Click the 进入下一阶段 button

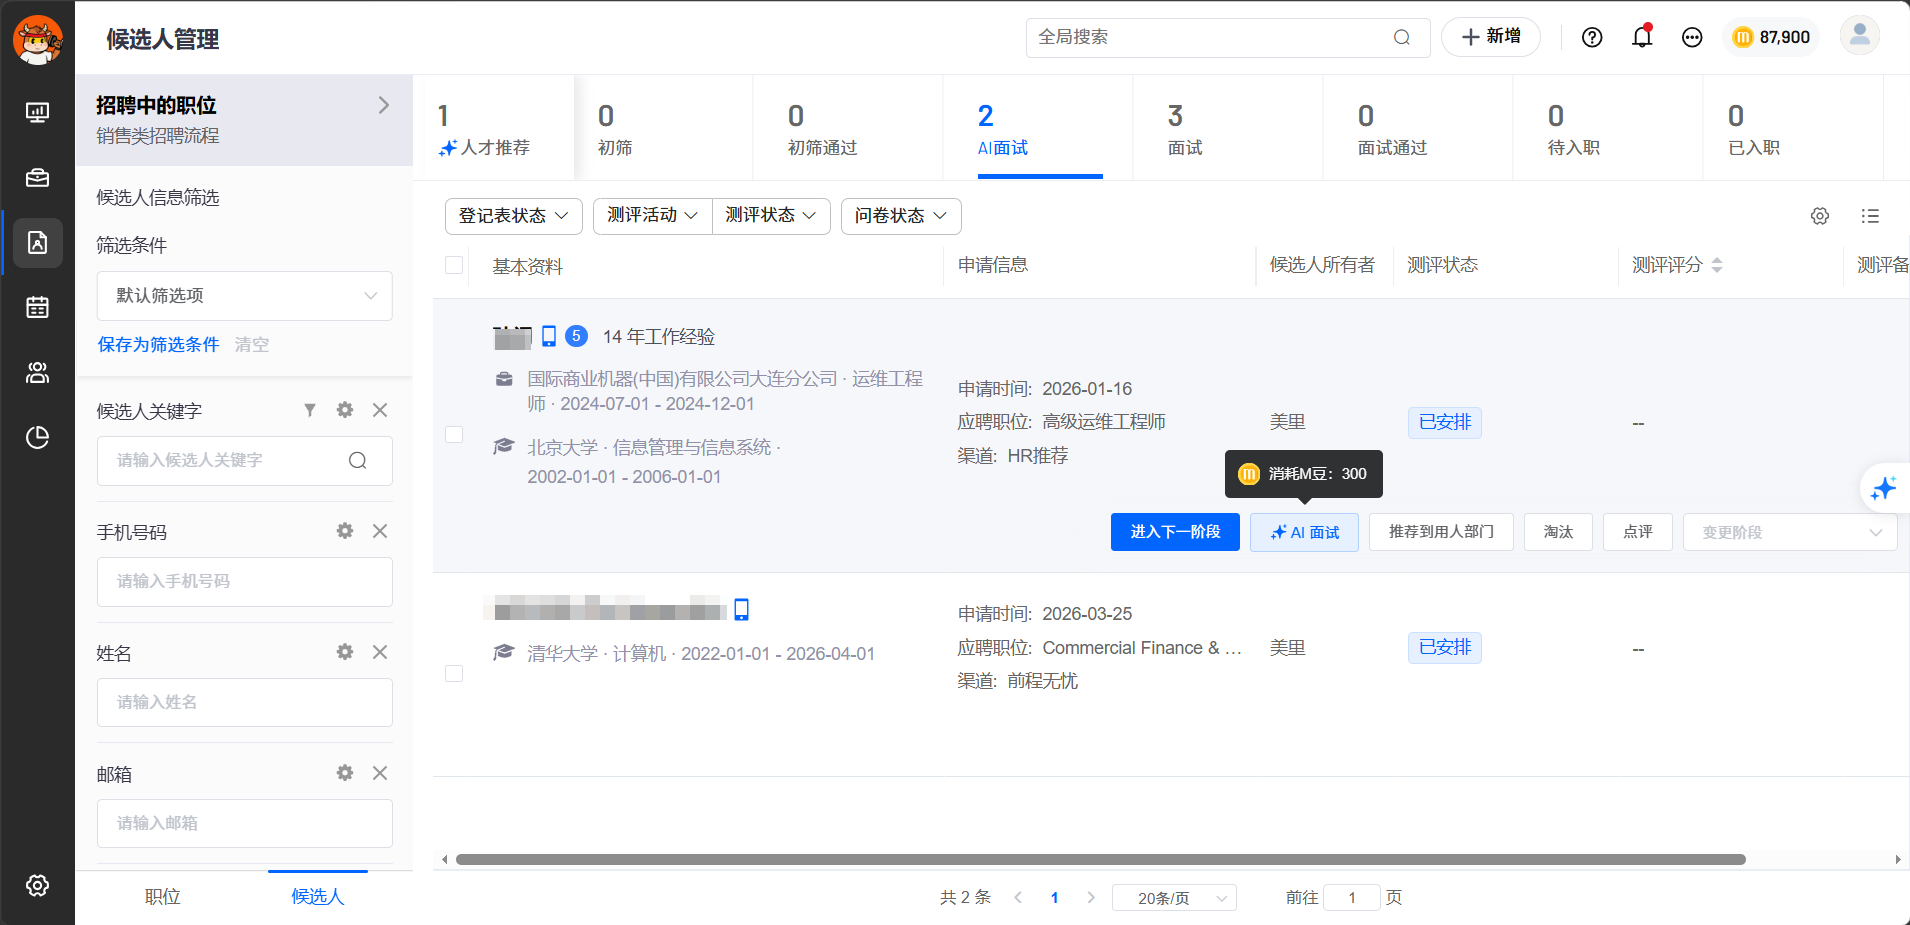[1175, 532]
